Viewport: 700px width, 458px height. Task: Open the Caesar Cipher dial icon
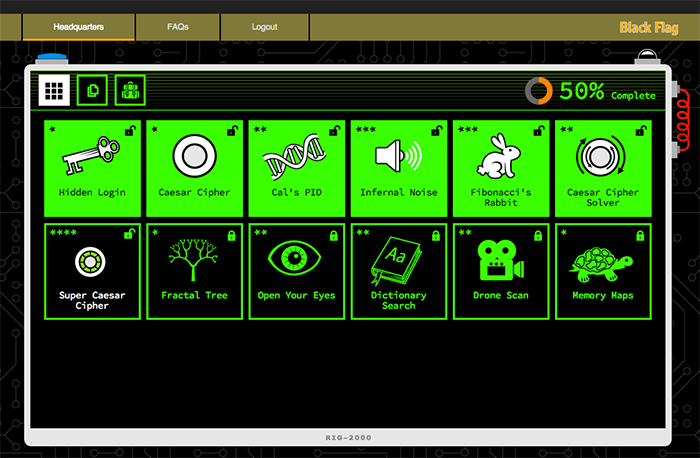(195, 156)
